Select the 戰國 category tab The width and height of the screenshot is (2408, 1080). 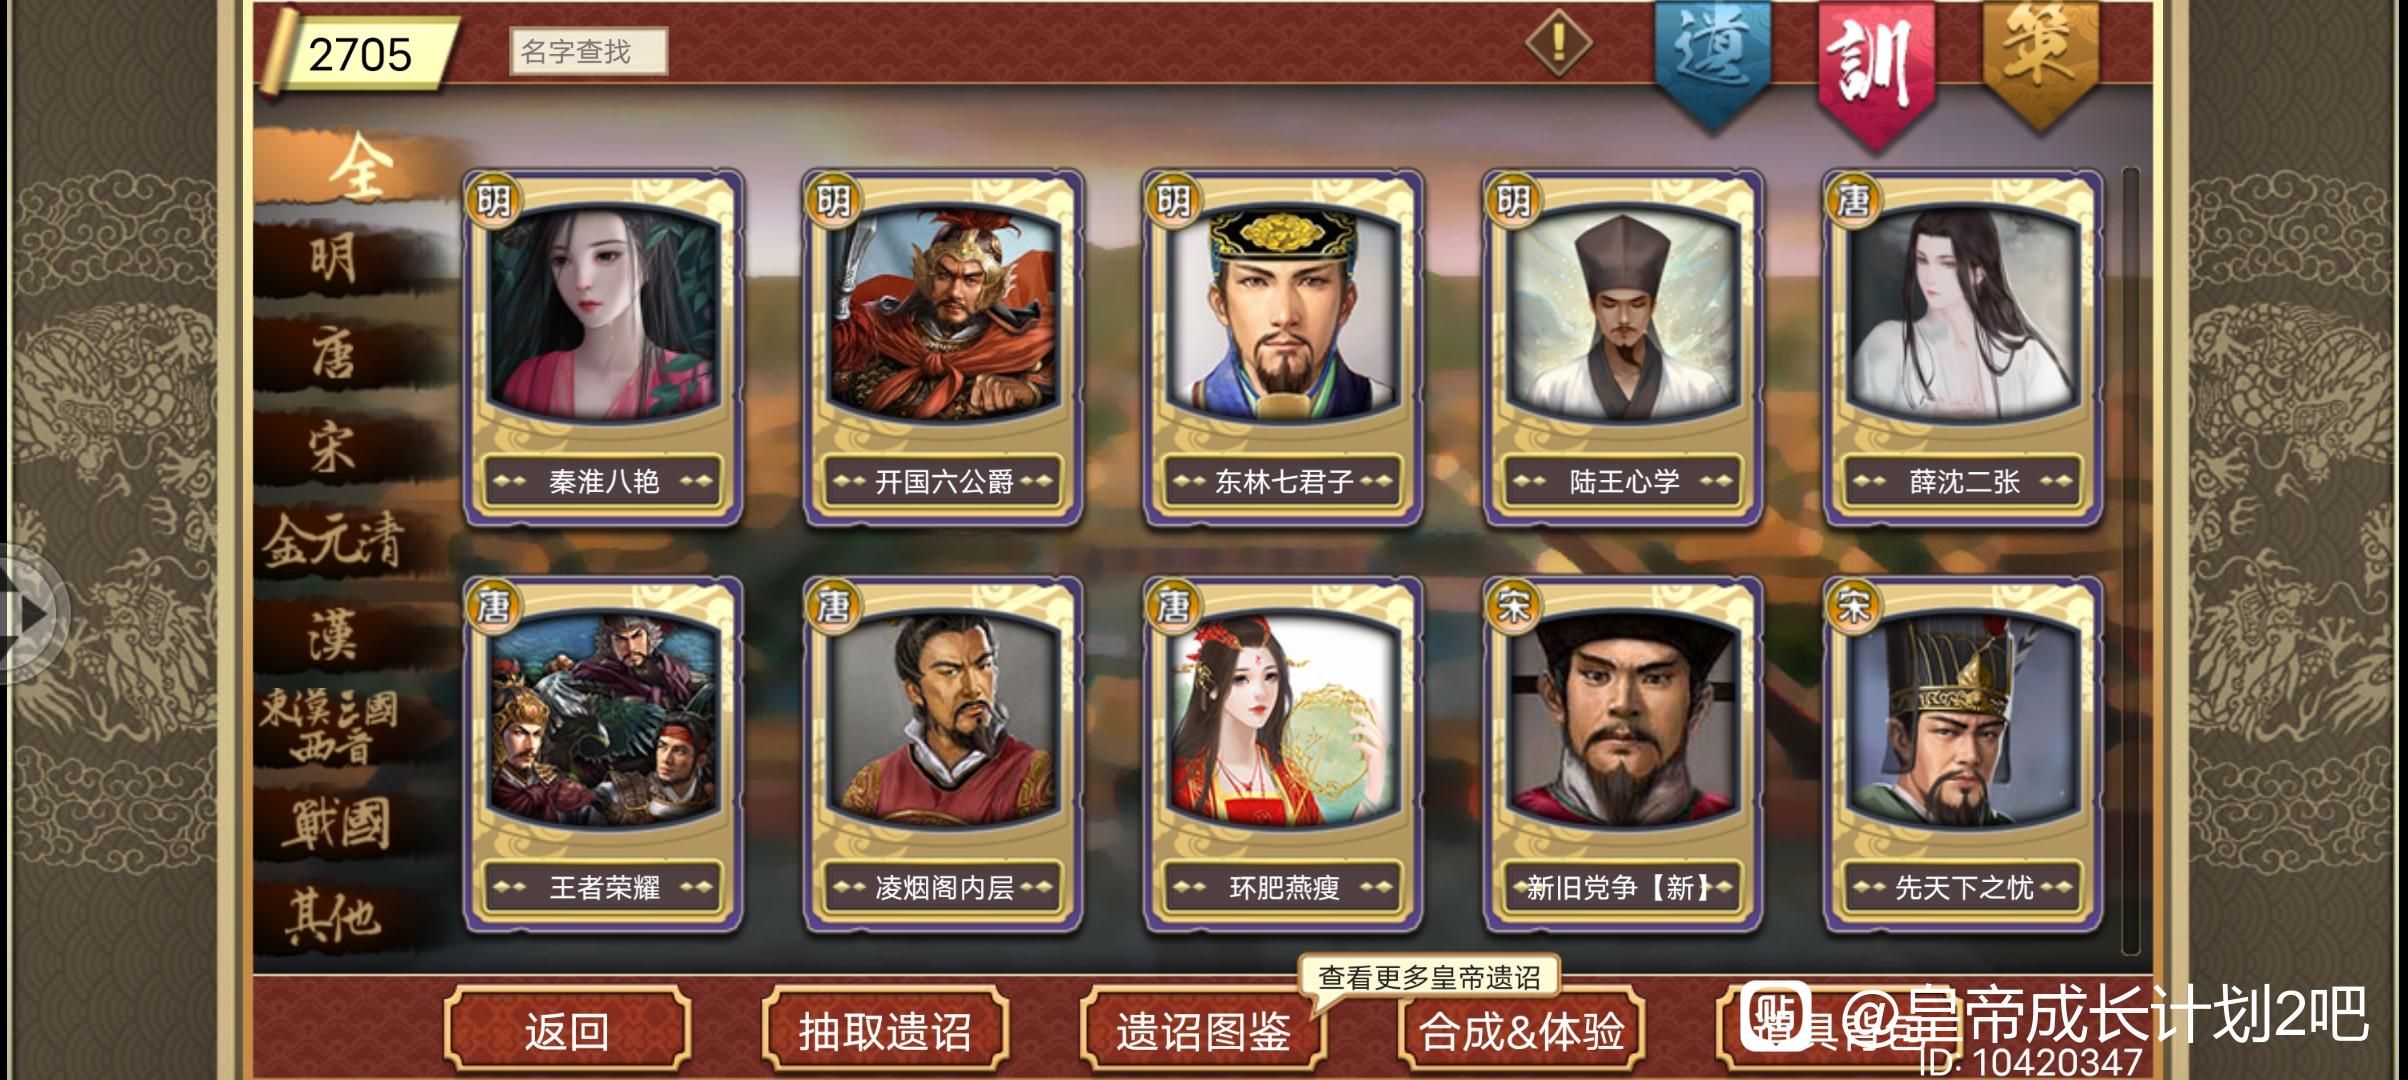point(334,824)
